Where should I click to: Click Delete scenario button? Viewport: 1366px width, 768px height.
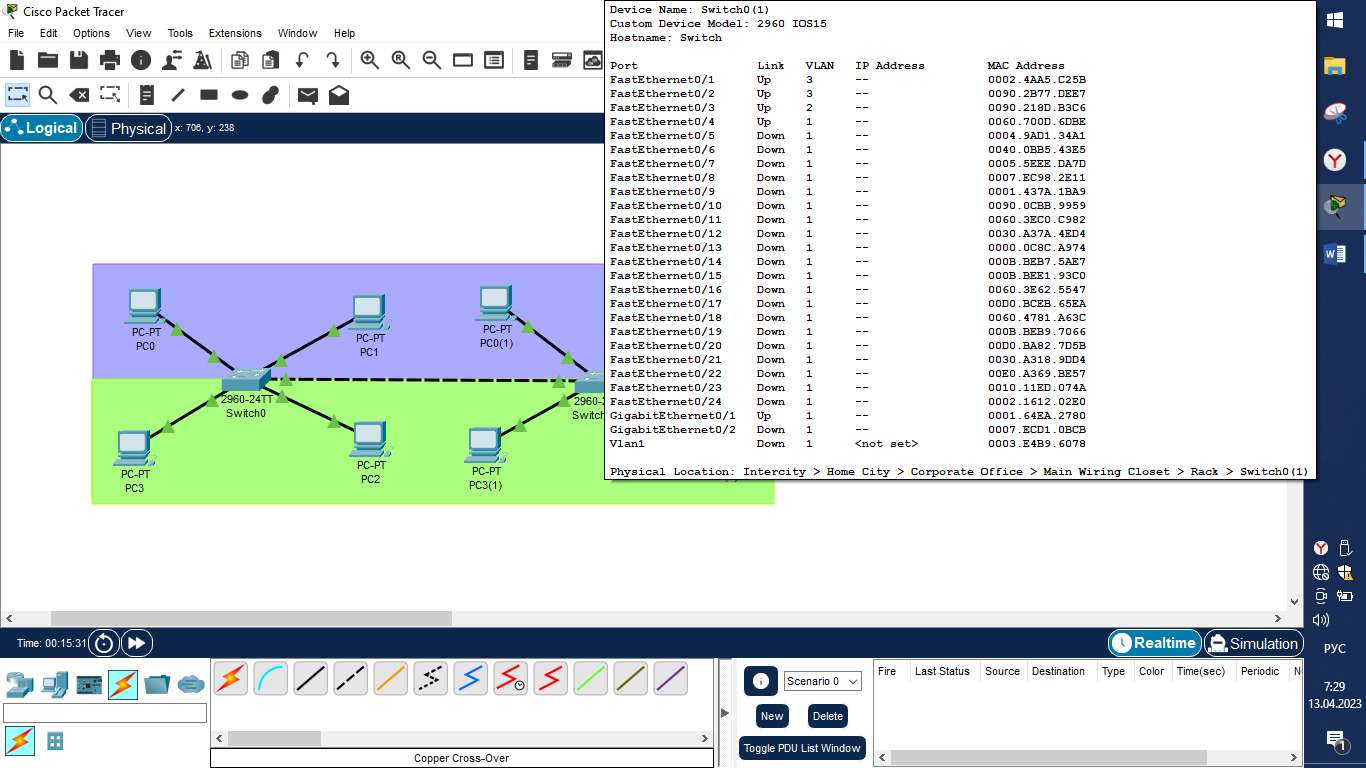828,716
